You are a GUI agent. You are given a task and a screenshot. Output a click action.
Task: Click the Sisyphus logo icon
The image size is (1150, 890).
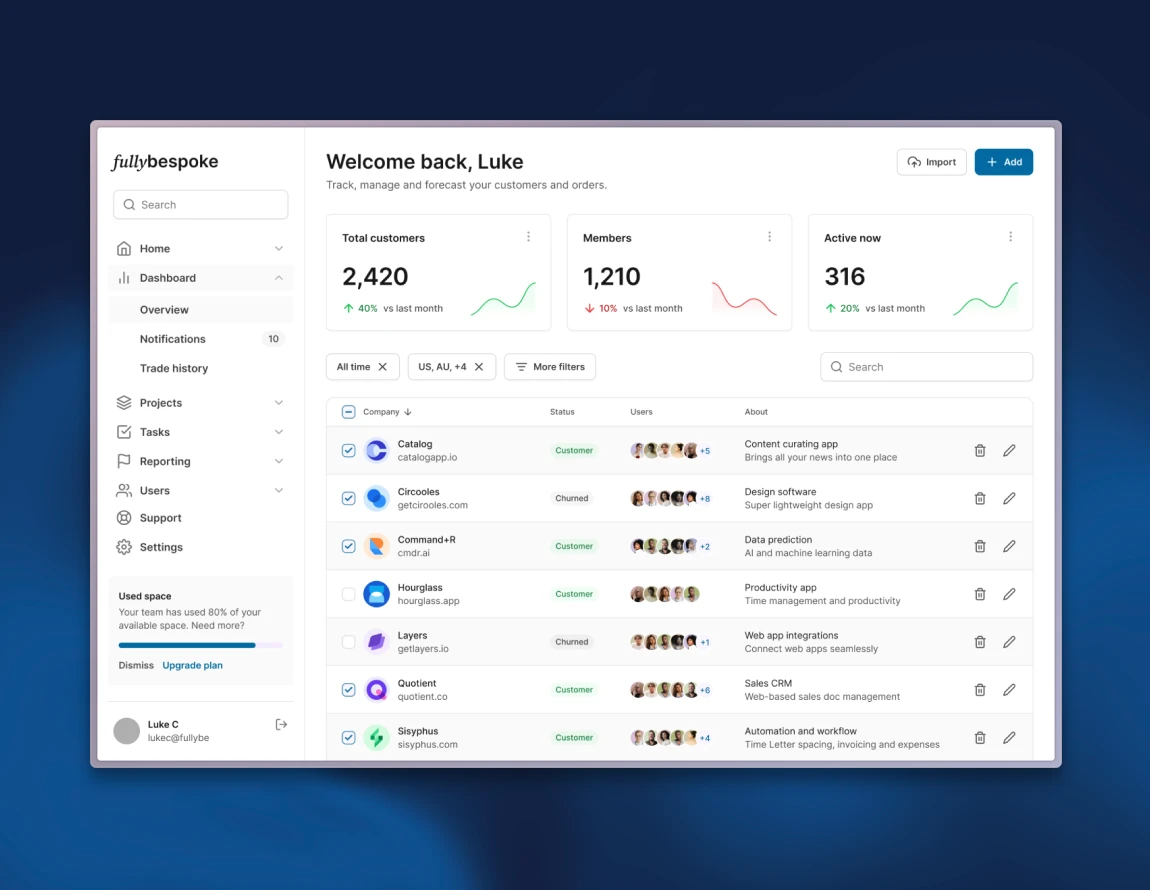click(376, 737)
